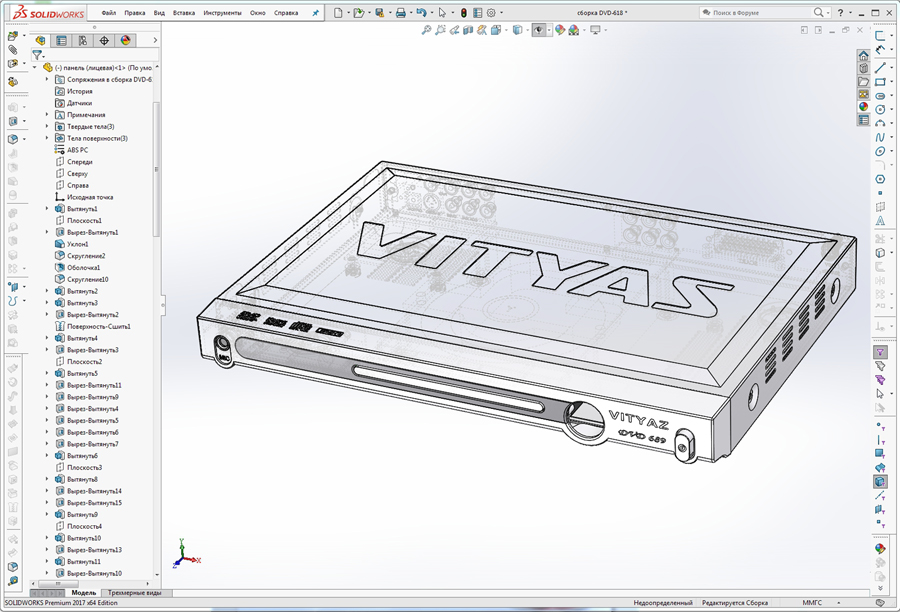Activate the Zoom to Area tool
The image size is (900, 612).
[x=440, y=31]
